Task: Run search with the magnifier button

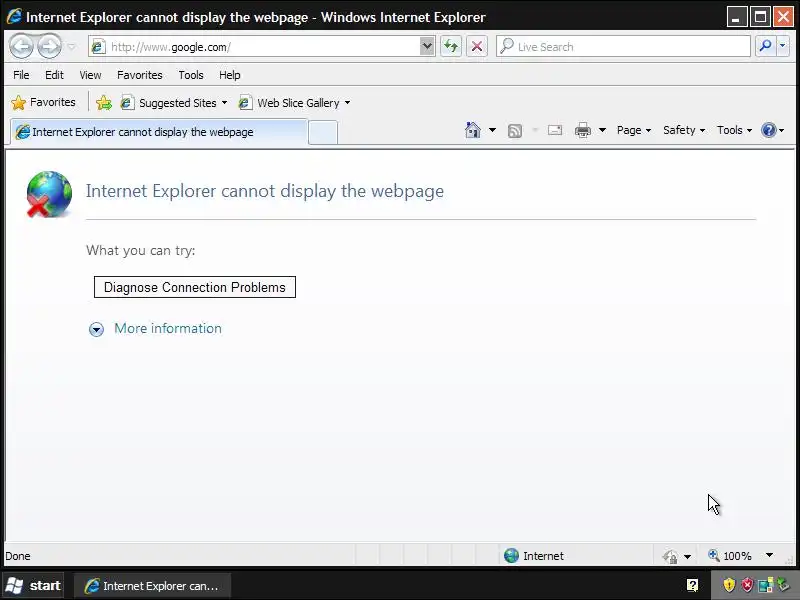Action: pyautogui.click(x=765, y=46)
